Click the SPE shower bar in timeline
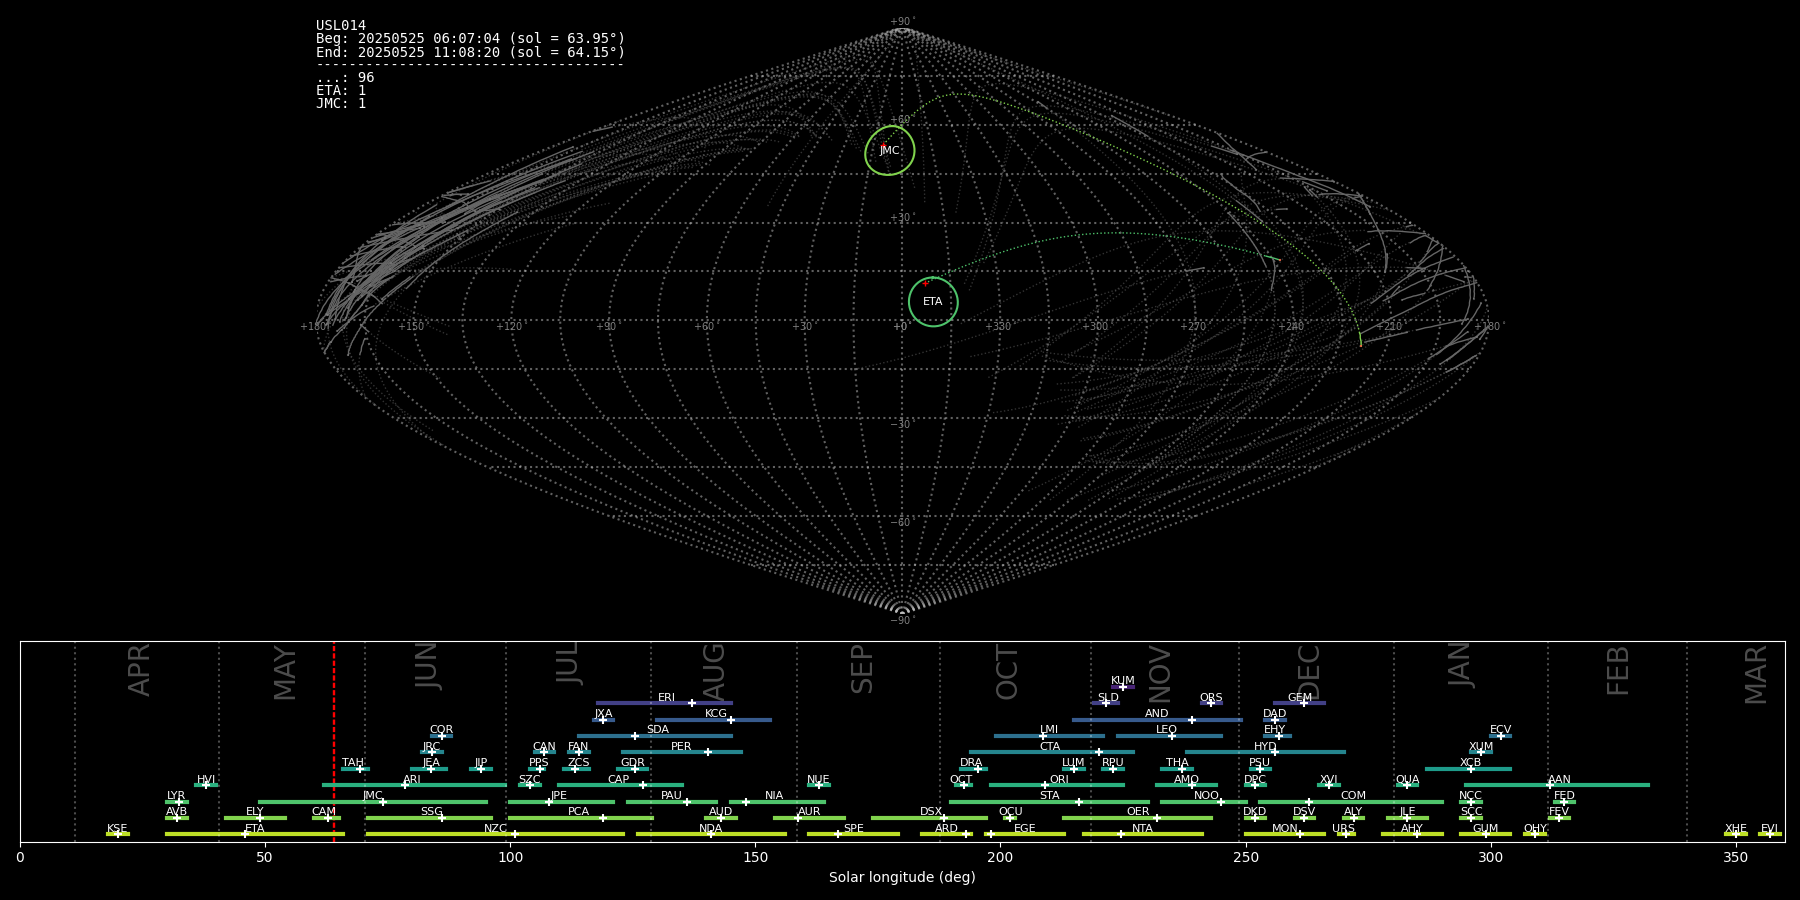Viewport: 1800px width, 900px height. (853, 834)
